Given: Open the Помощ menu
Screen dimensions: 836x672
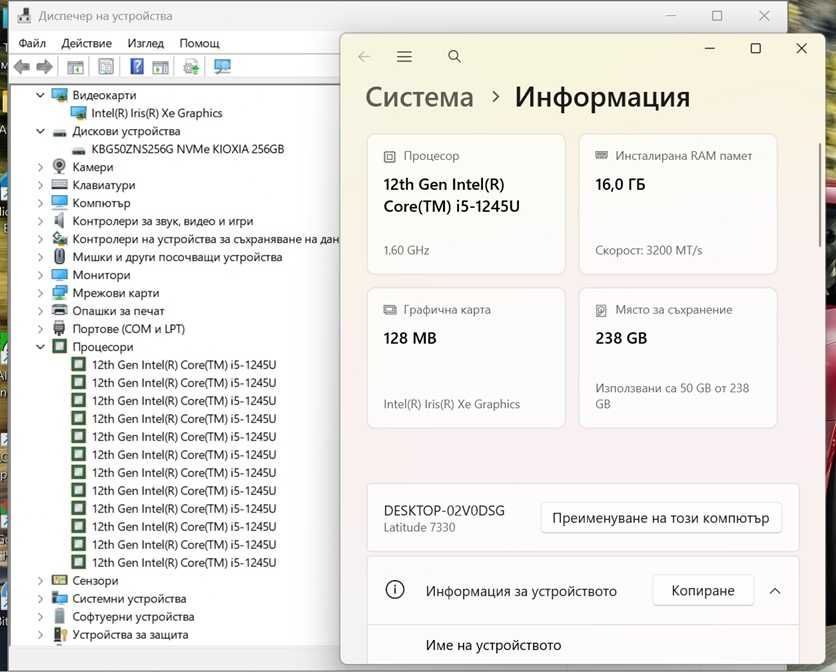Looking at the screenshot, I should click(x=199, y=43).
